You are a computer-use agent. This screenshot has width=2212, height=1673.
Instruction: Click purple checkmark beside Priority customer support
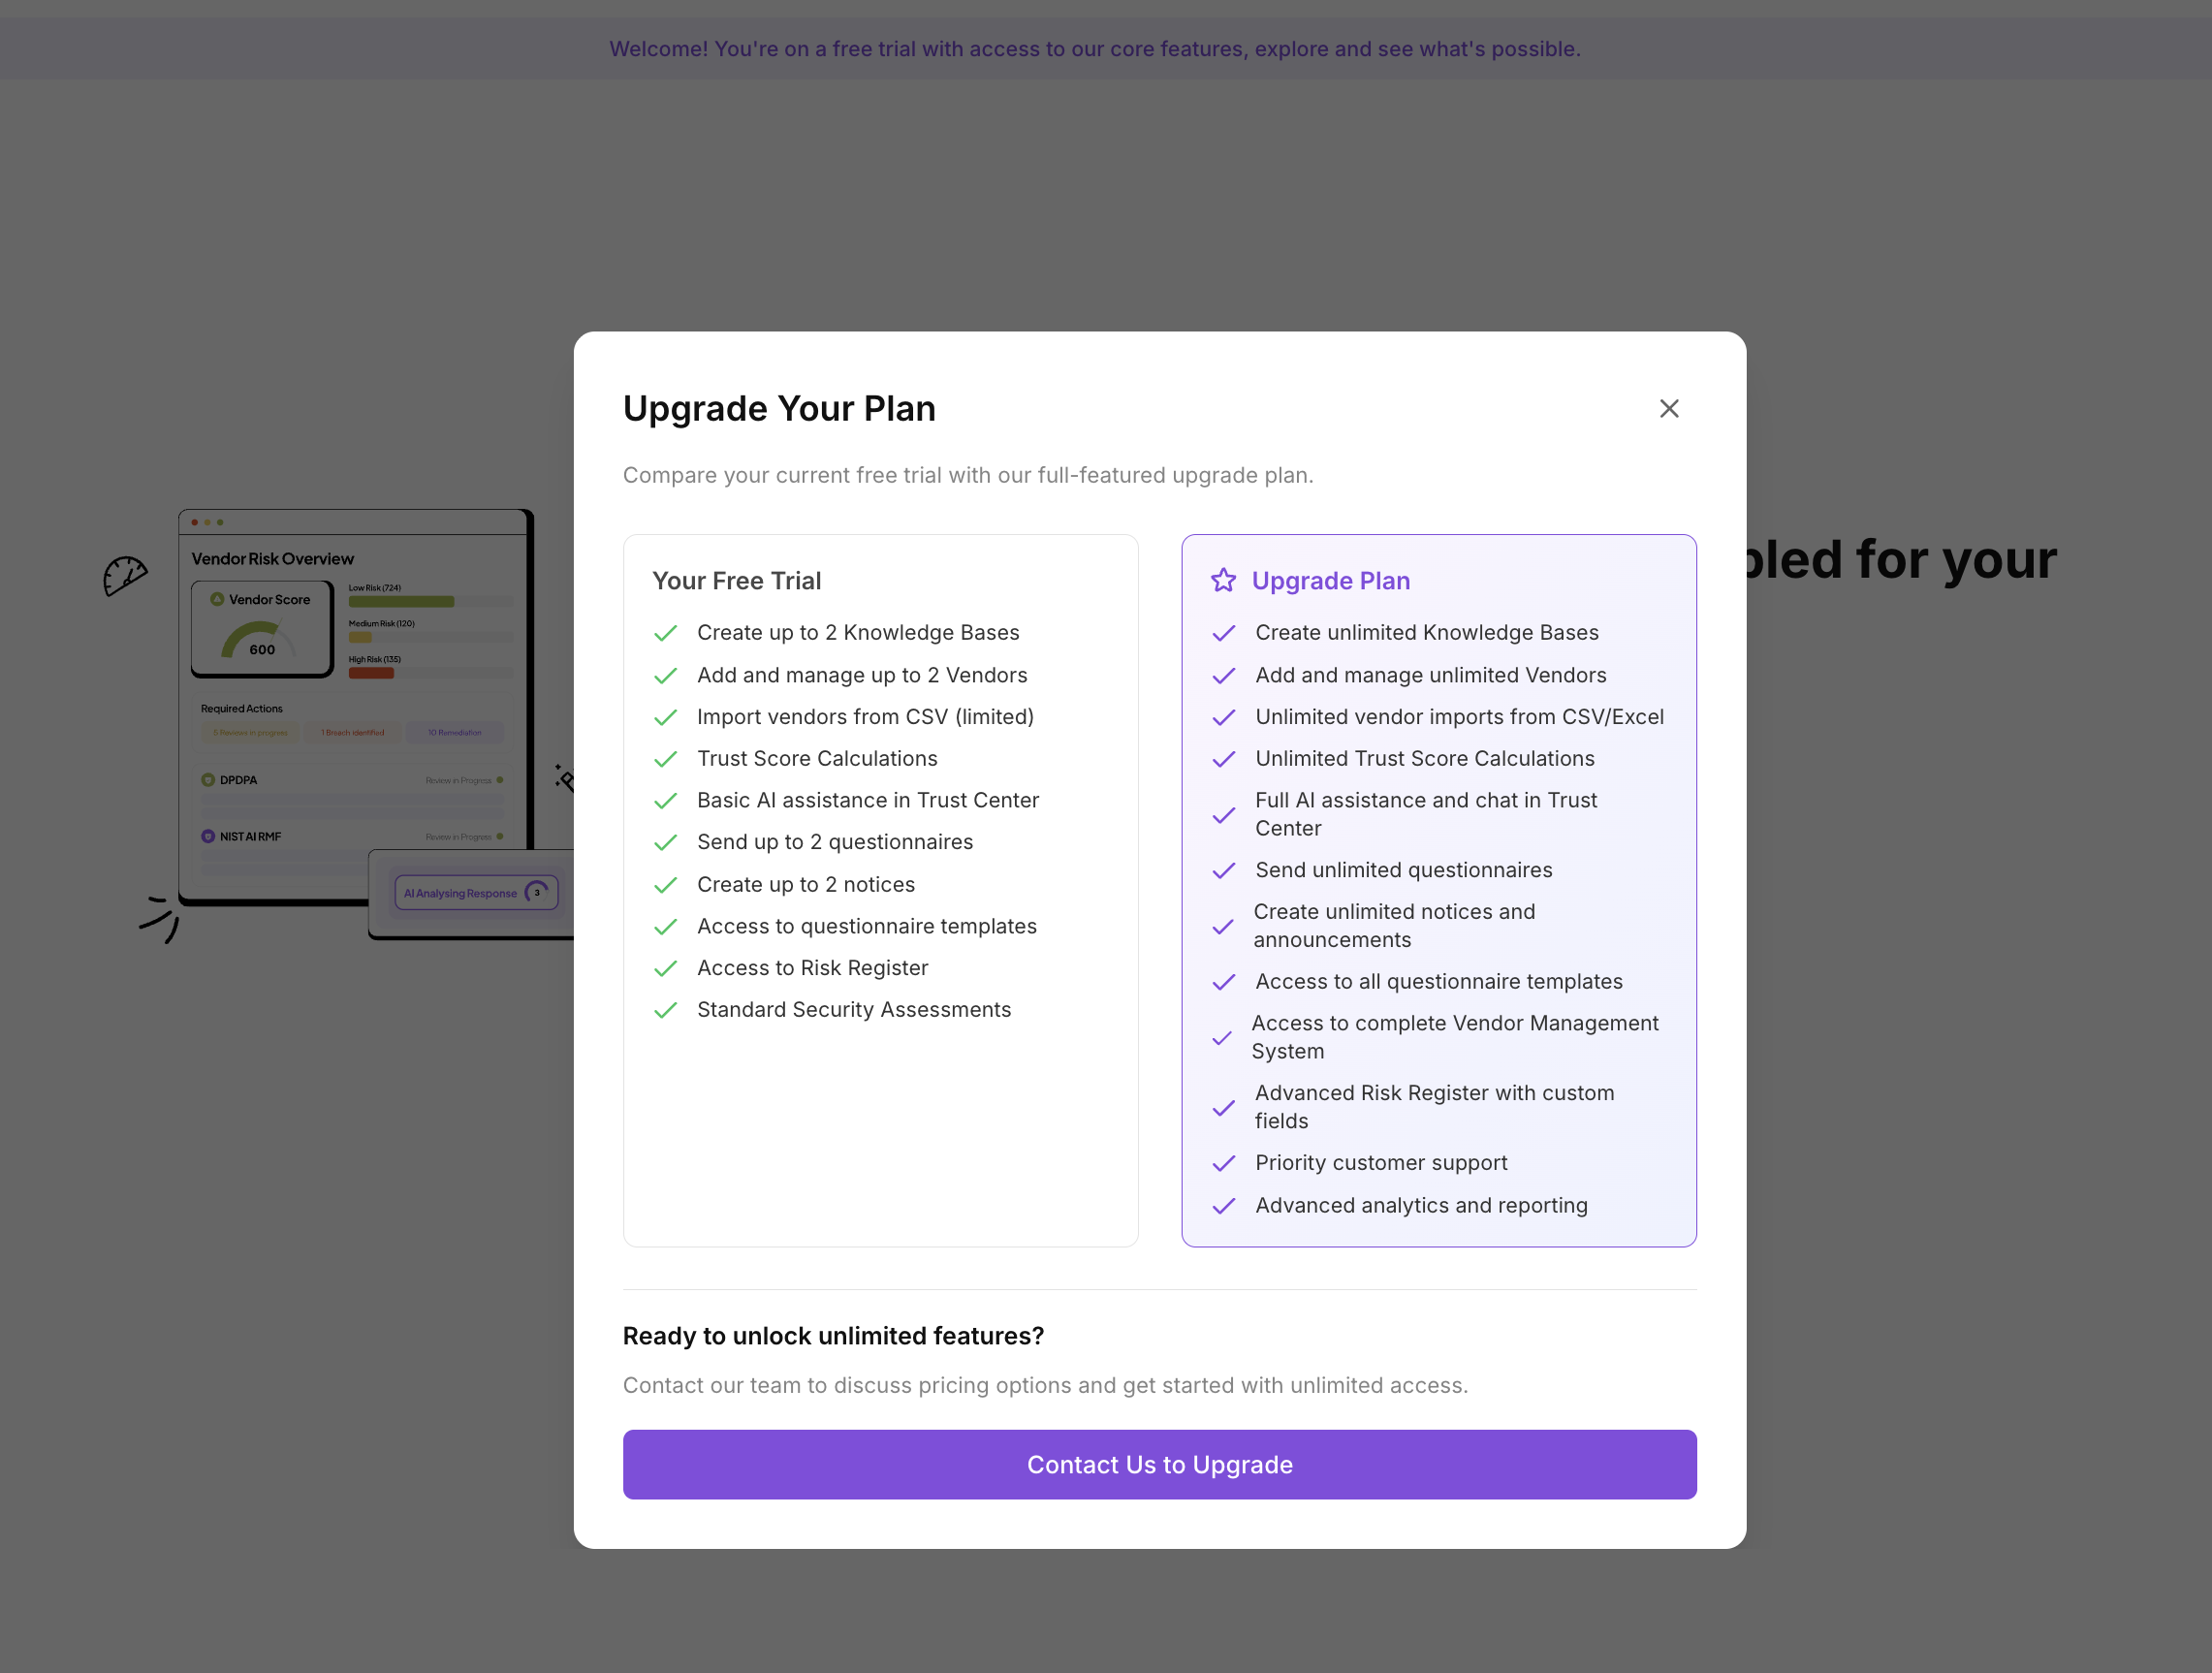[1223, 1163]
